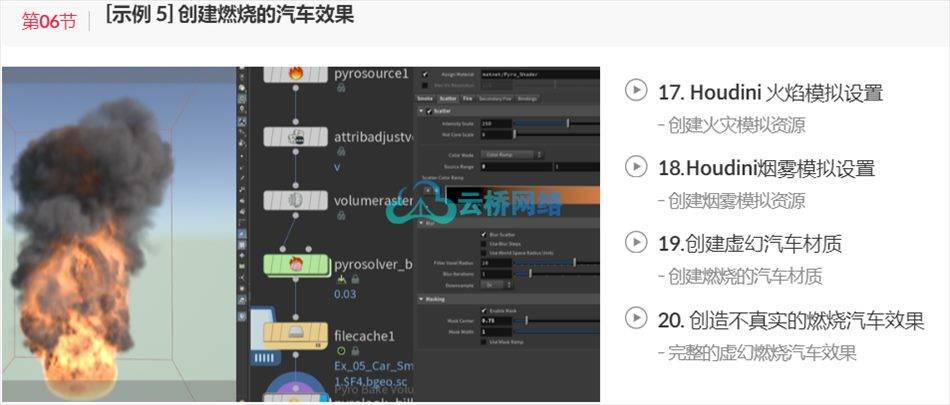Switch to the Bindings tab
This screenshot has width=950, height=405.
(x=528, y=99)
